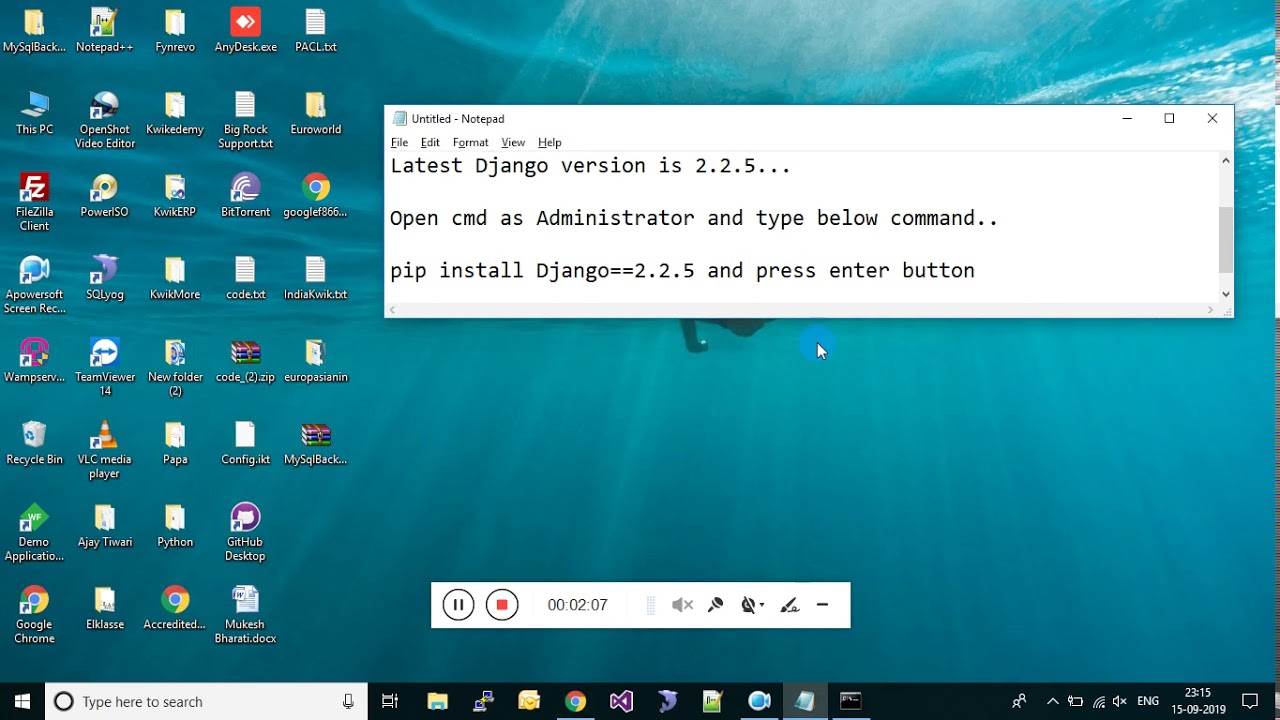The height and width of the screenshot is (720, 1280).
Task: Open Command Prompt from taskbar
Action: (x=851, y=701)
